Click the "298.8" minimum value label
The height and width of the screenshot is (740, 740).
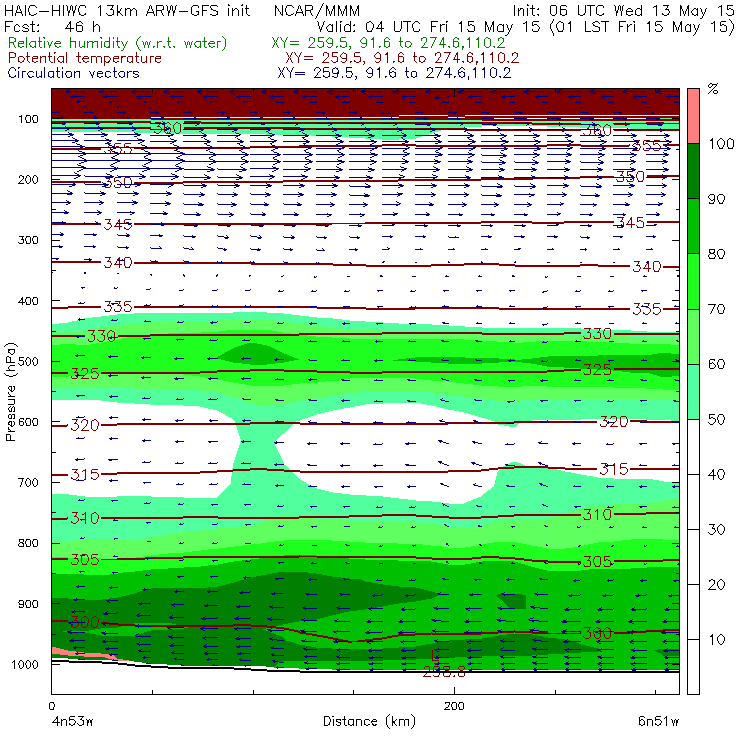click(444, 672)
